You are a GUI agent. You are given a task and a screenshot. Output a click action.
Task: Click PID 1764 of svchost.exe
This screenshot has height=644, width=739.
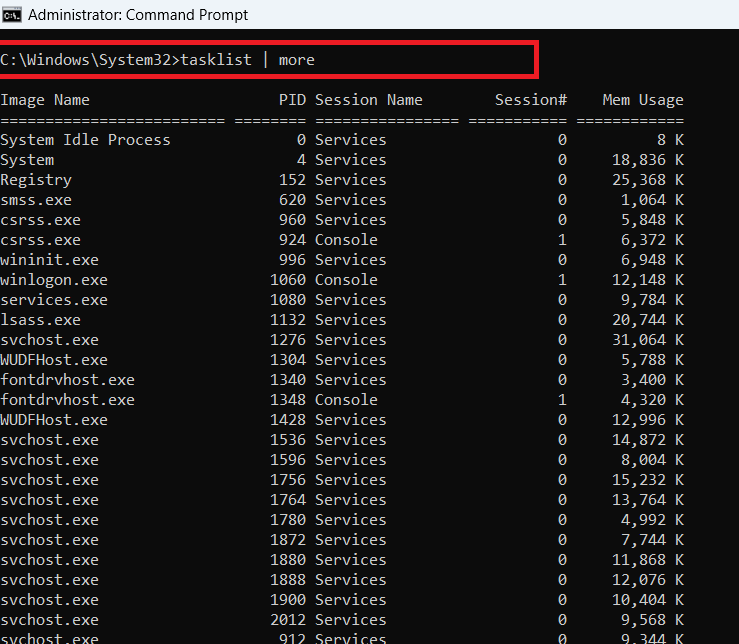[288, 500]
